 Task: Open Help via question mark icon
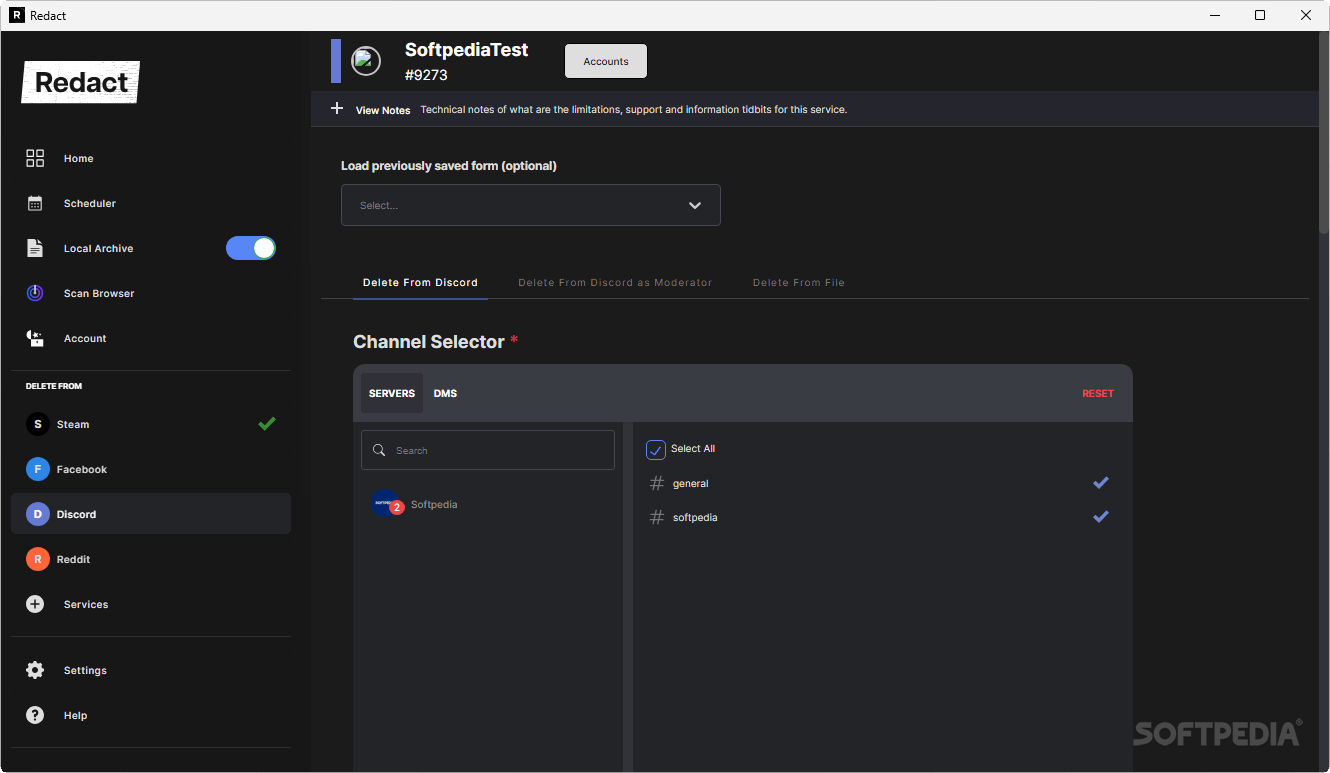tap(35, 715)
